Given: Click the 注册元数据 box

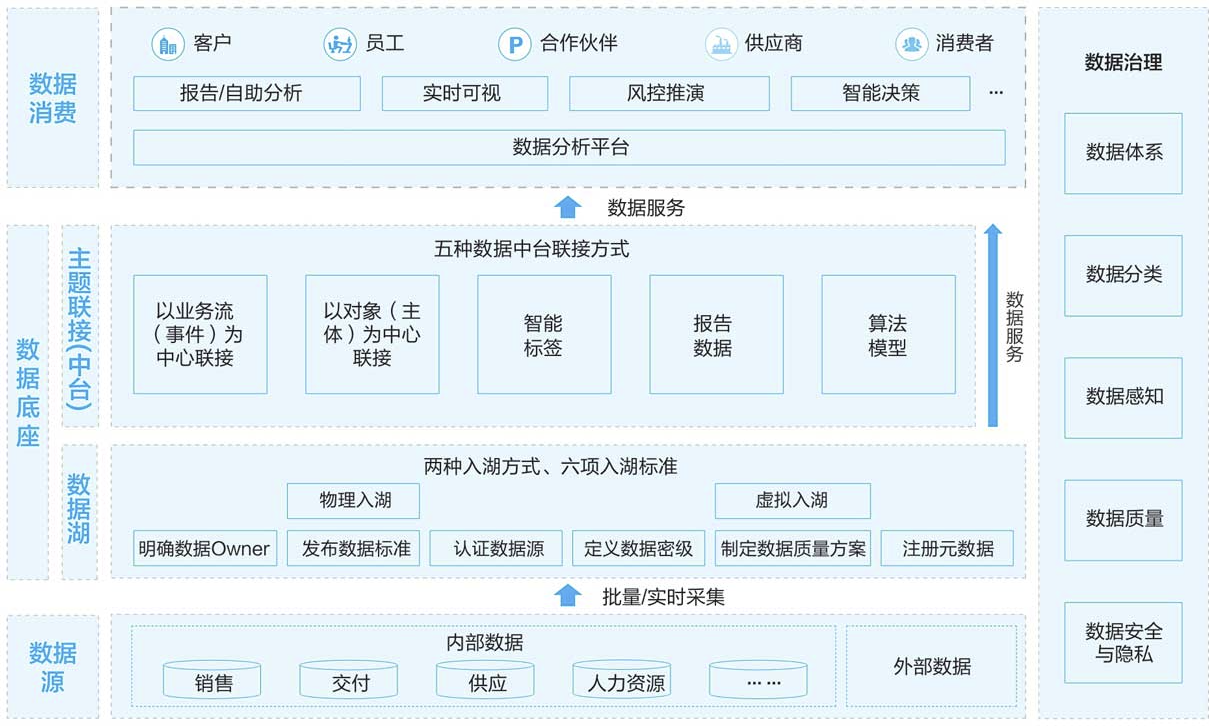Looking at the screenshot, I should pos(947,548).
